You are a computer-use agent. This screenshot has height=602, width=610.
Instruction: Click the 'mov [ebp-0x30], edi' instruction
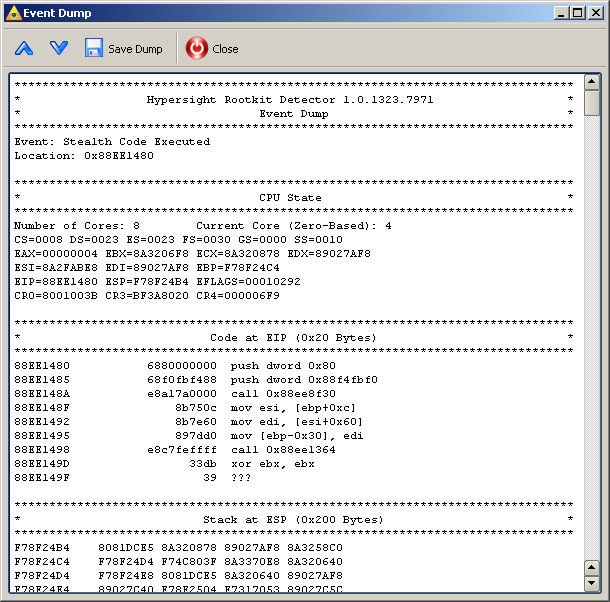(297, 436)
